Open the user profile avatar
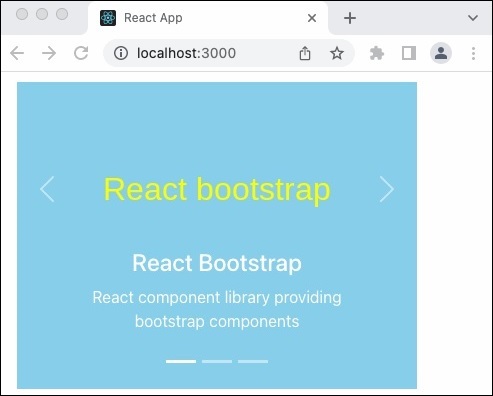 pos(441,53)
